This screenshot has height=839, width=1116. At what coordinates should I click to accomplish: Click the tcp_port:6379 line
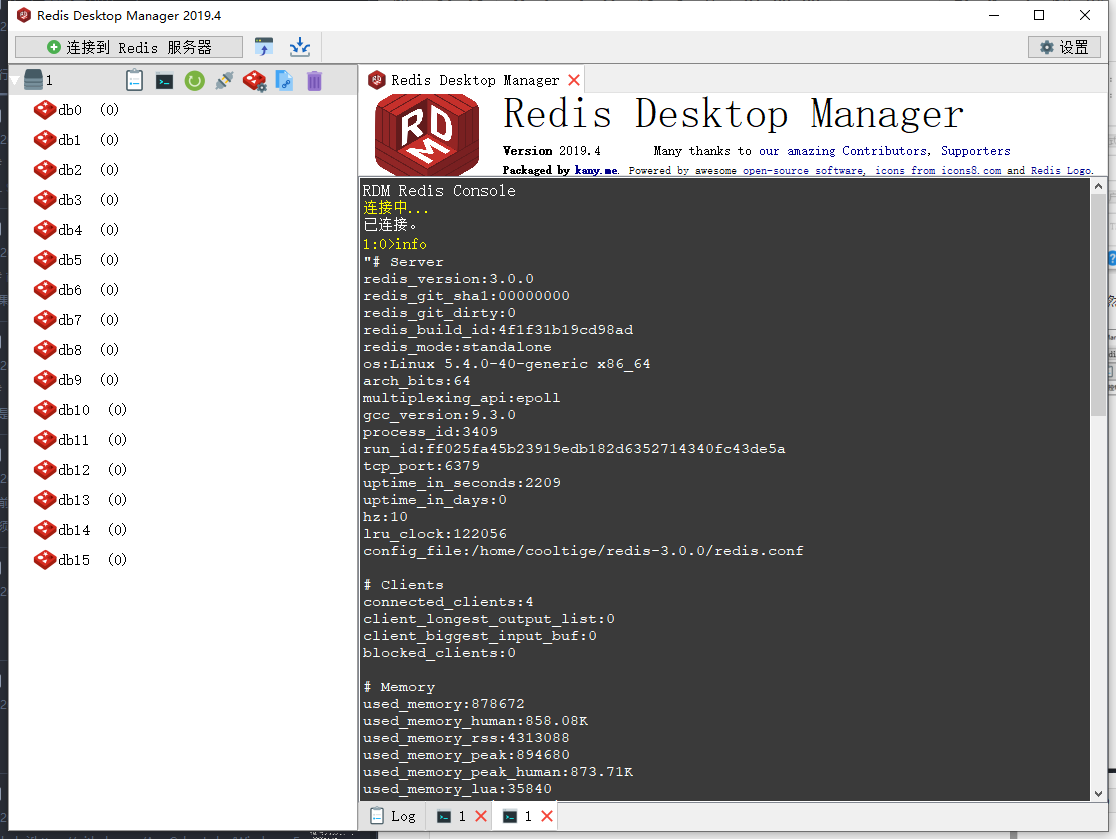(x=421, y=466)
